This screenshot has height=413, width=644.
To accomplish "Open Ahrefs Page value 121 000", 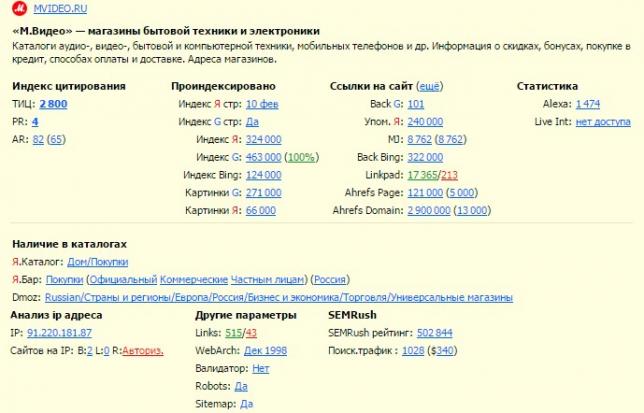I will (425, 193).
